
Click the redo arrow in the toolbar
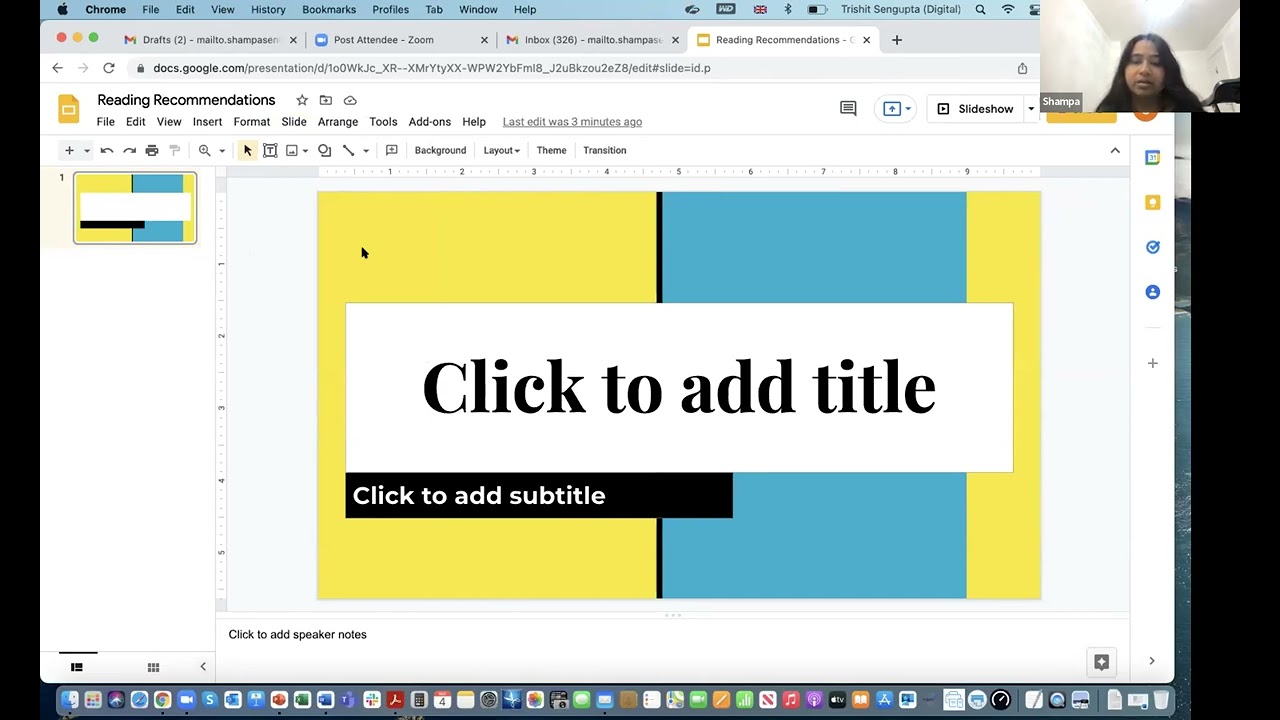pos(129,150)
